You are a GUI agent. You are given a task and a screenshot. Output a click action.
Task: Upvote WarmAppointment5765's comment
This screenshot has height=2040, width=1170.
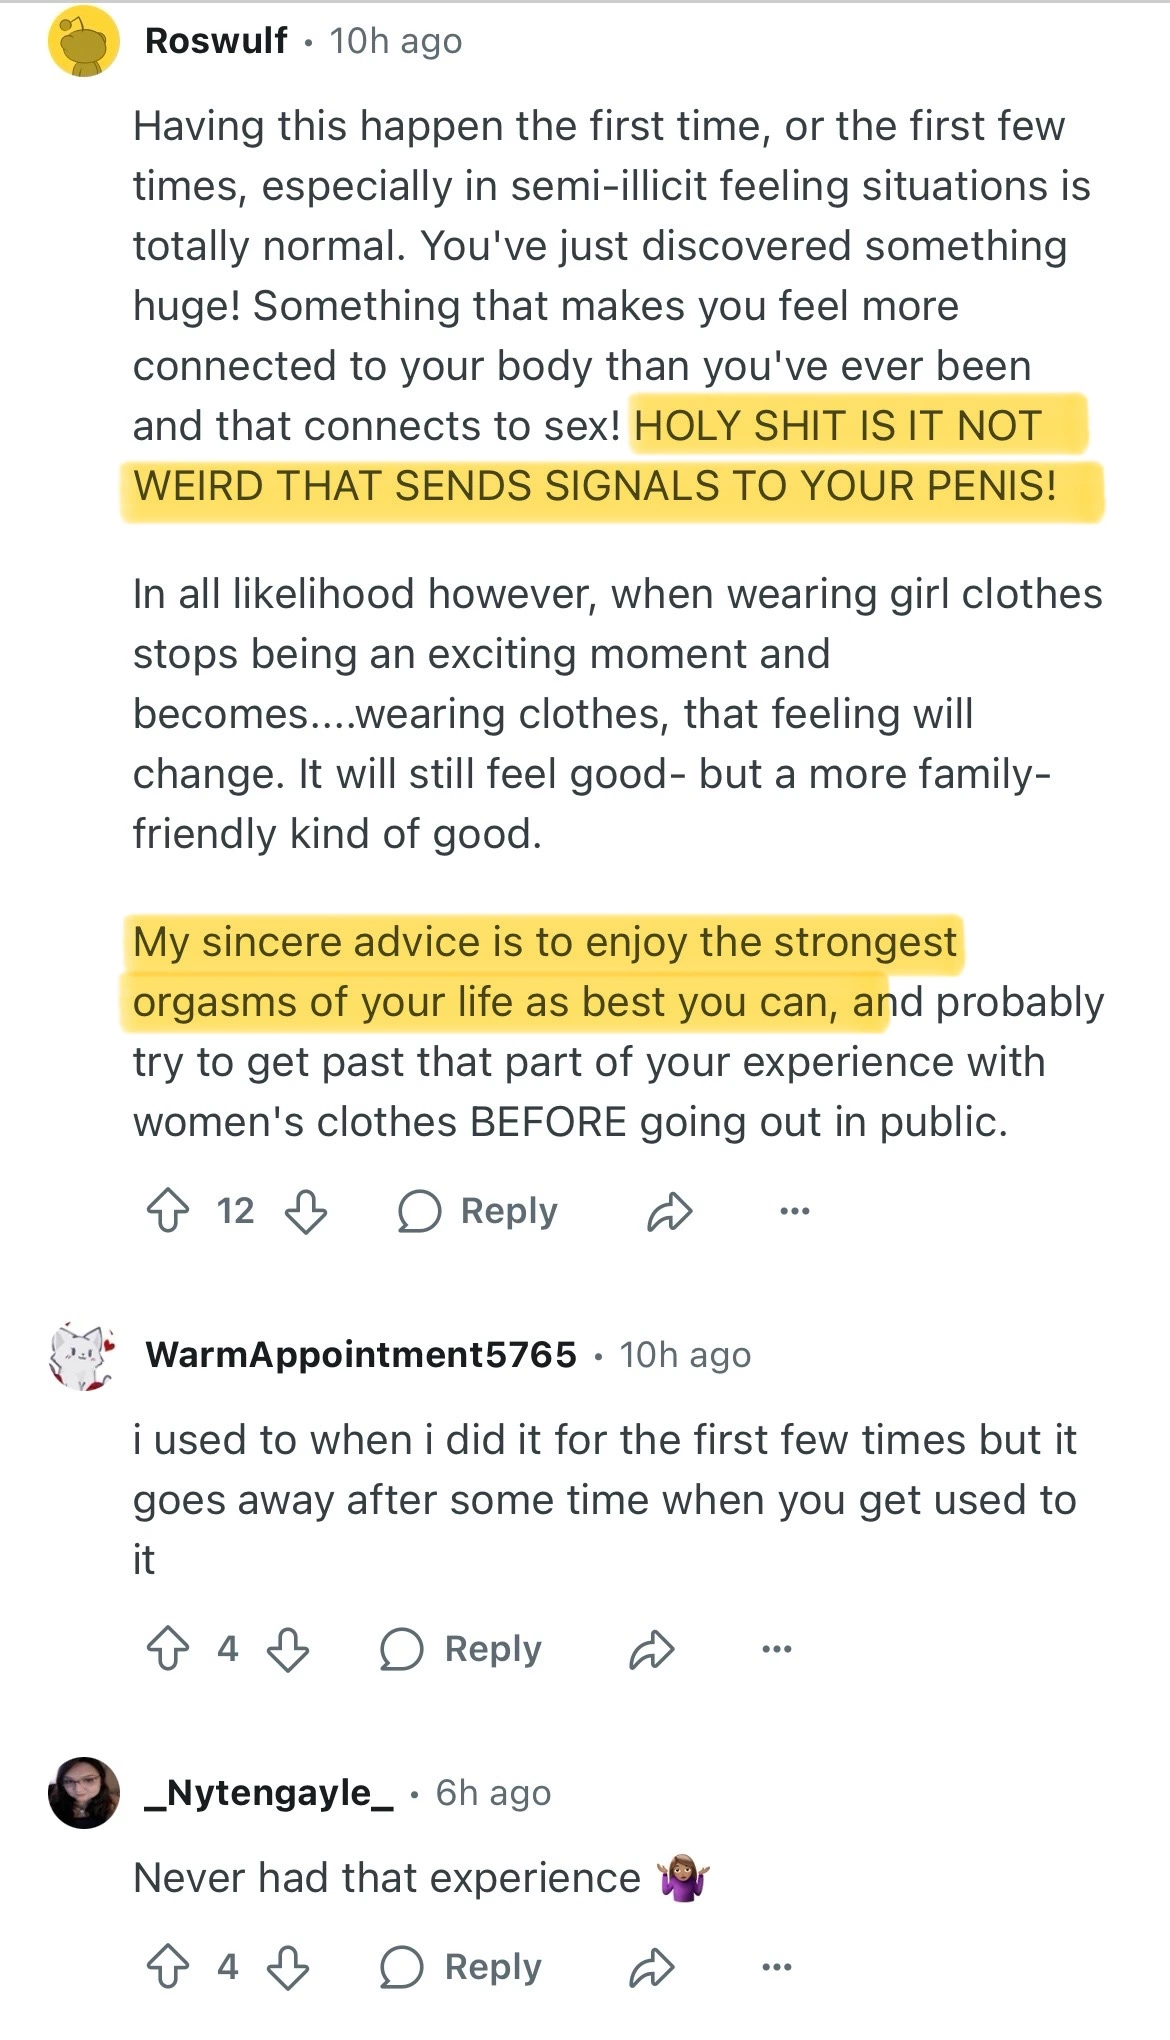click(168, 1648)
